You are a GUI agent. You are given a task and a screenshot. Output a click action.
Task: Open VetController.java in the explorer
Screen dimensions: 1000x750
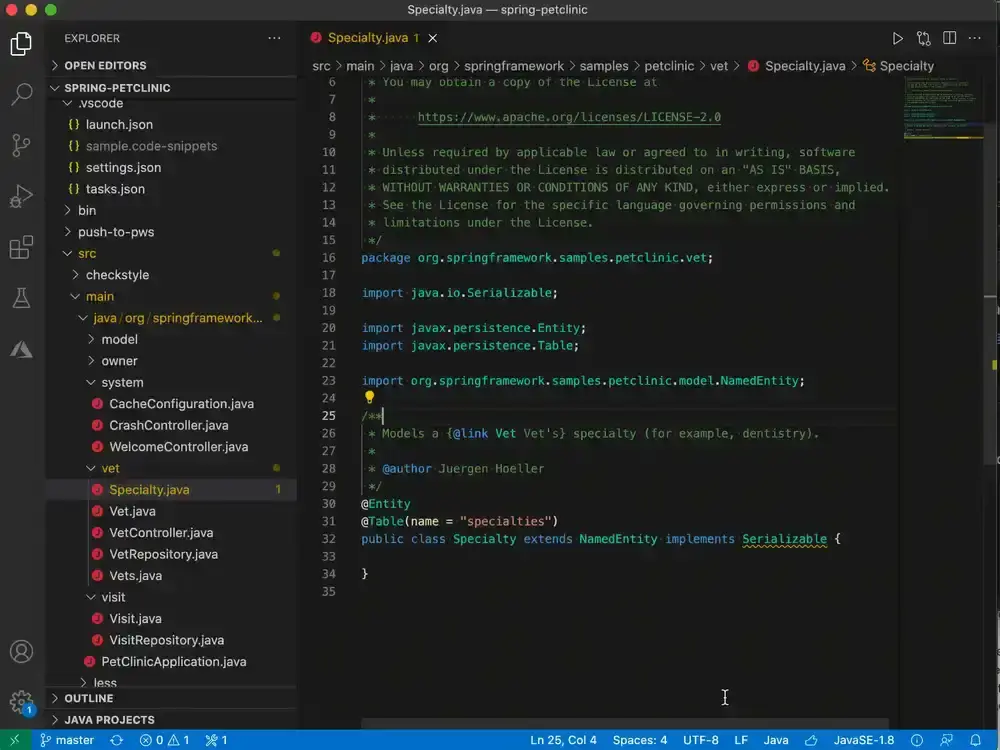(161, 533)
